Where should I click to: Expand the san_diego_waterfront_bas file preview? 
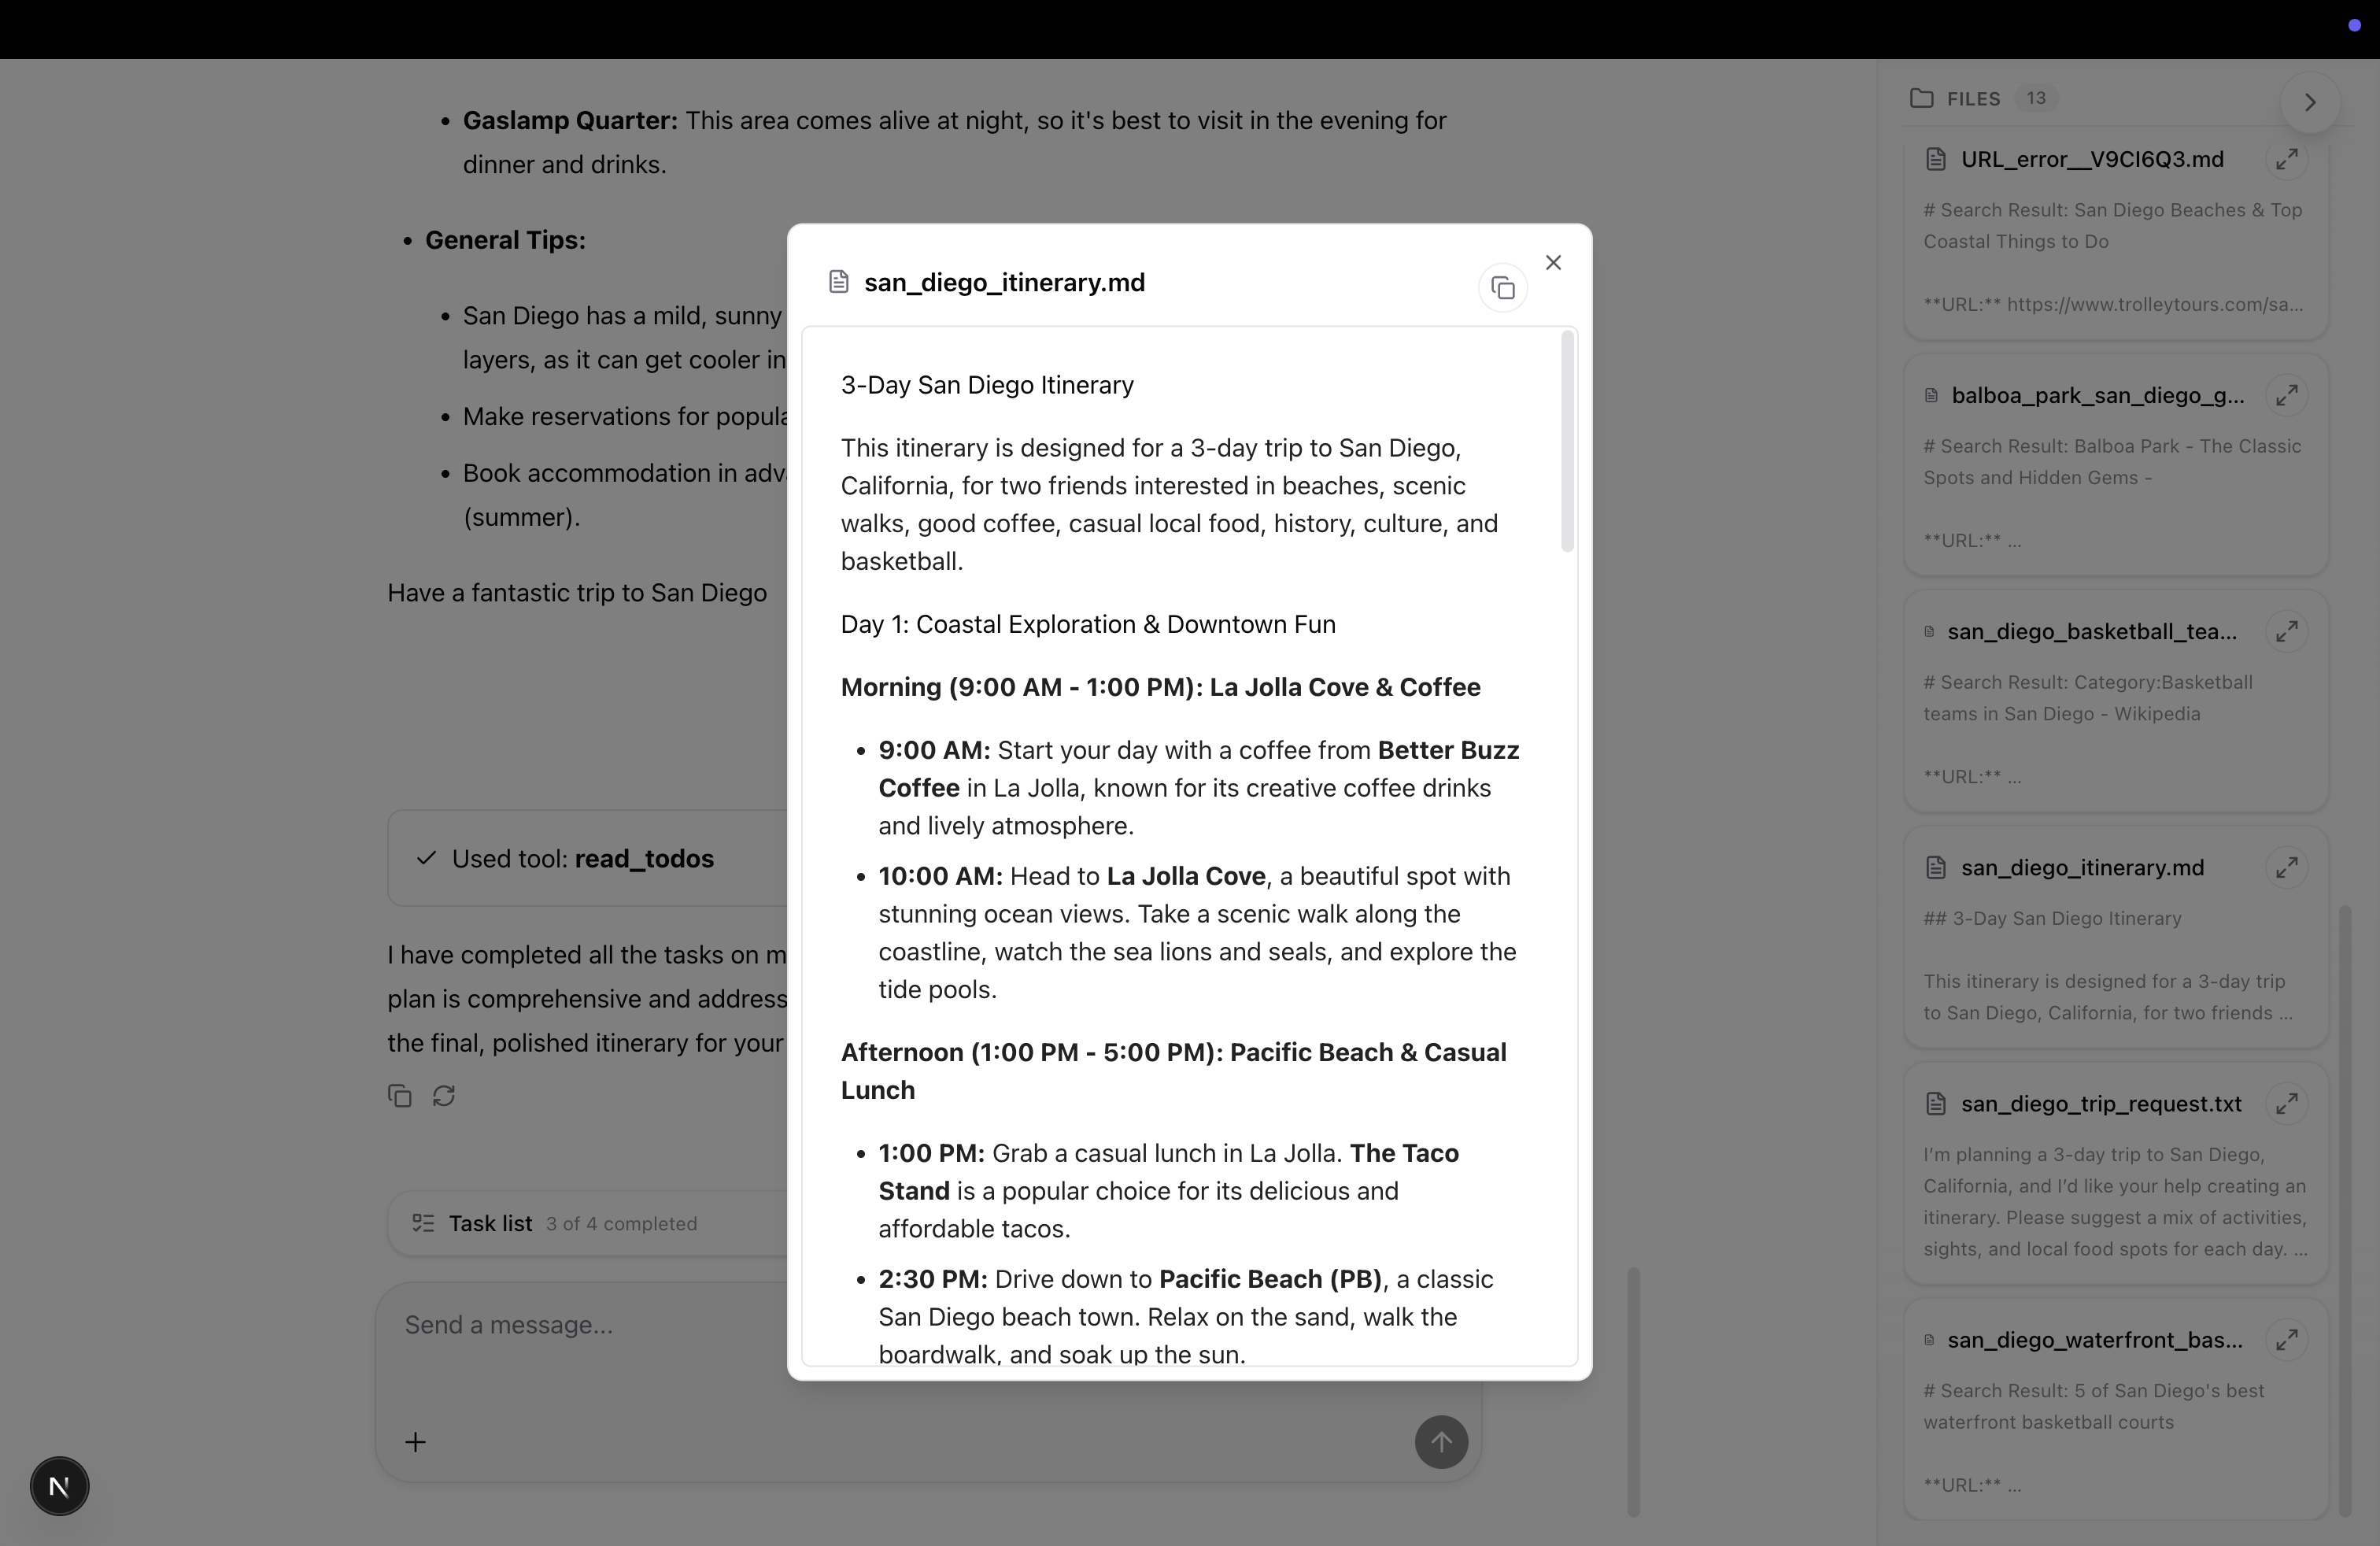(x=2286, y=1340)
